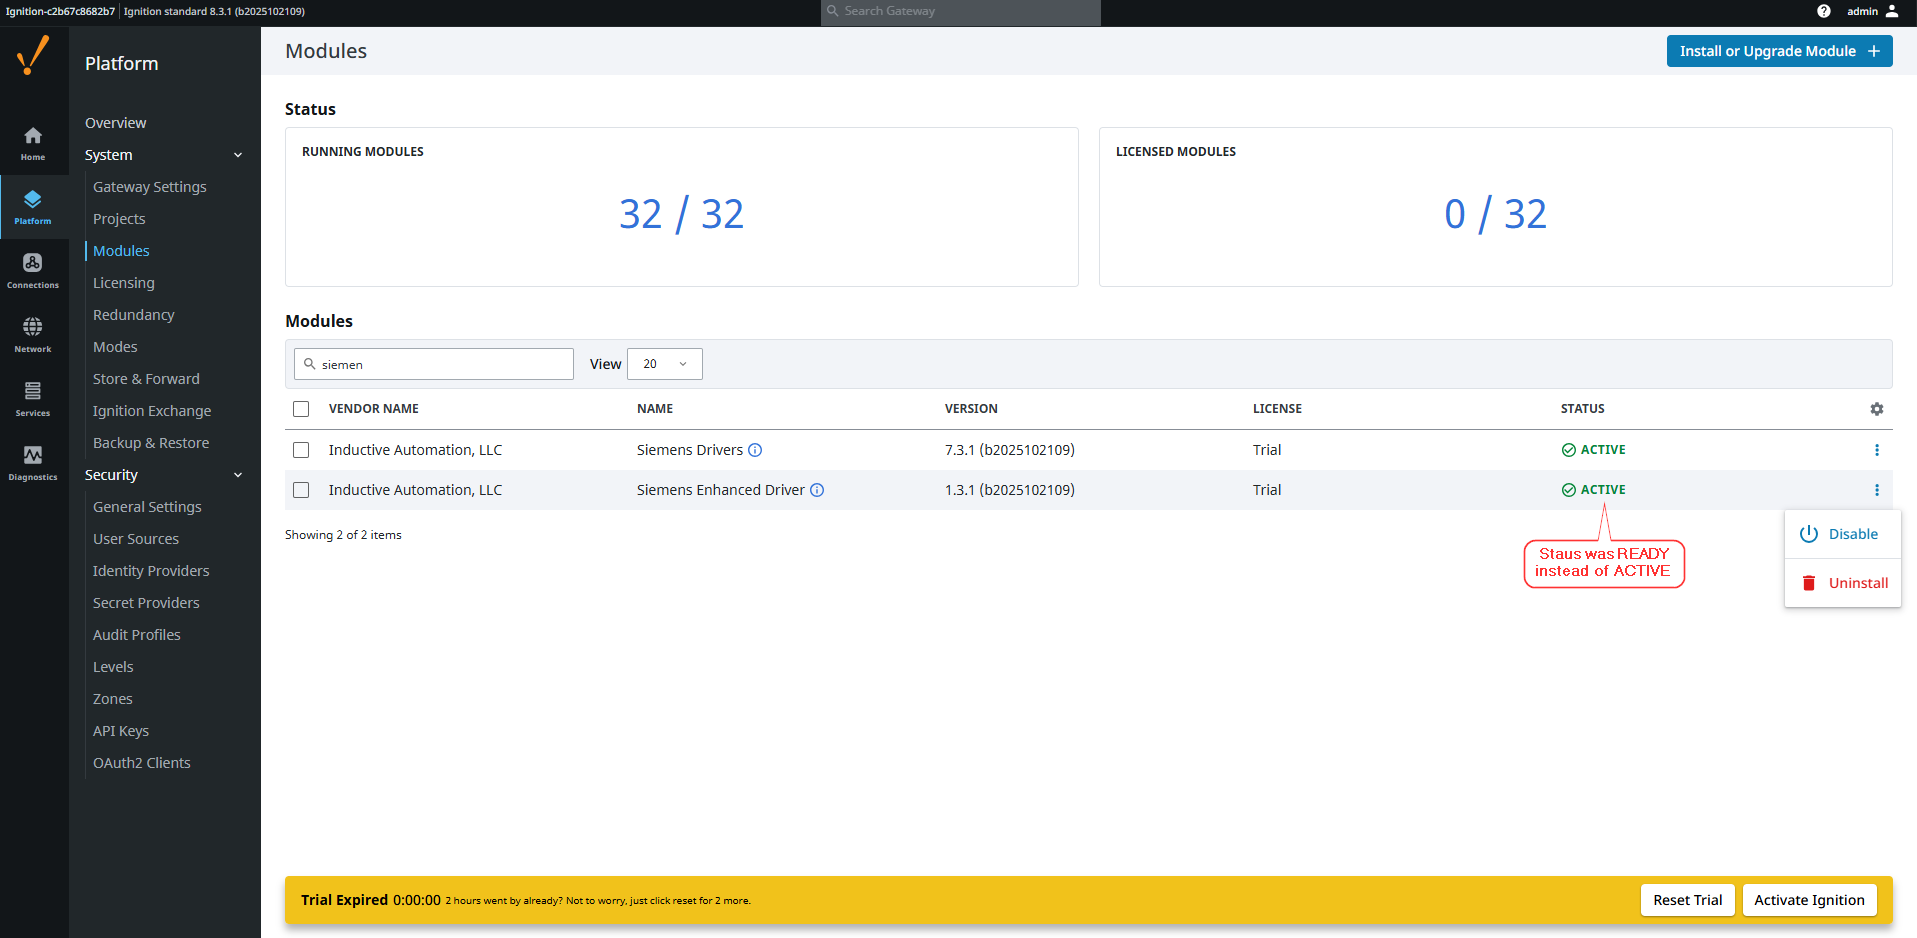Click version '1.3.1 (b2025102109)' cell
1917x938 pixels.
click(x=1010, y=490)
